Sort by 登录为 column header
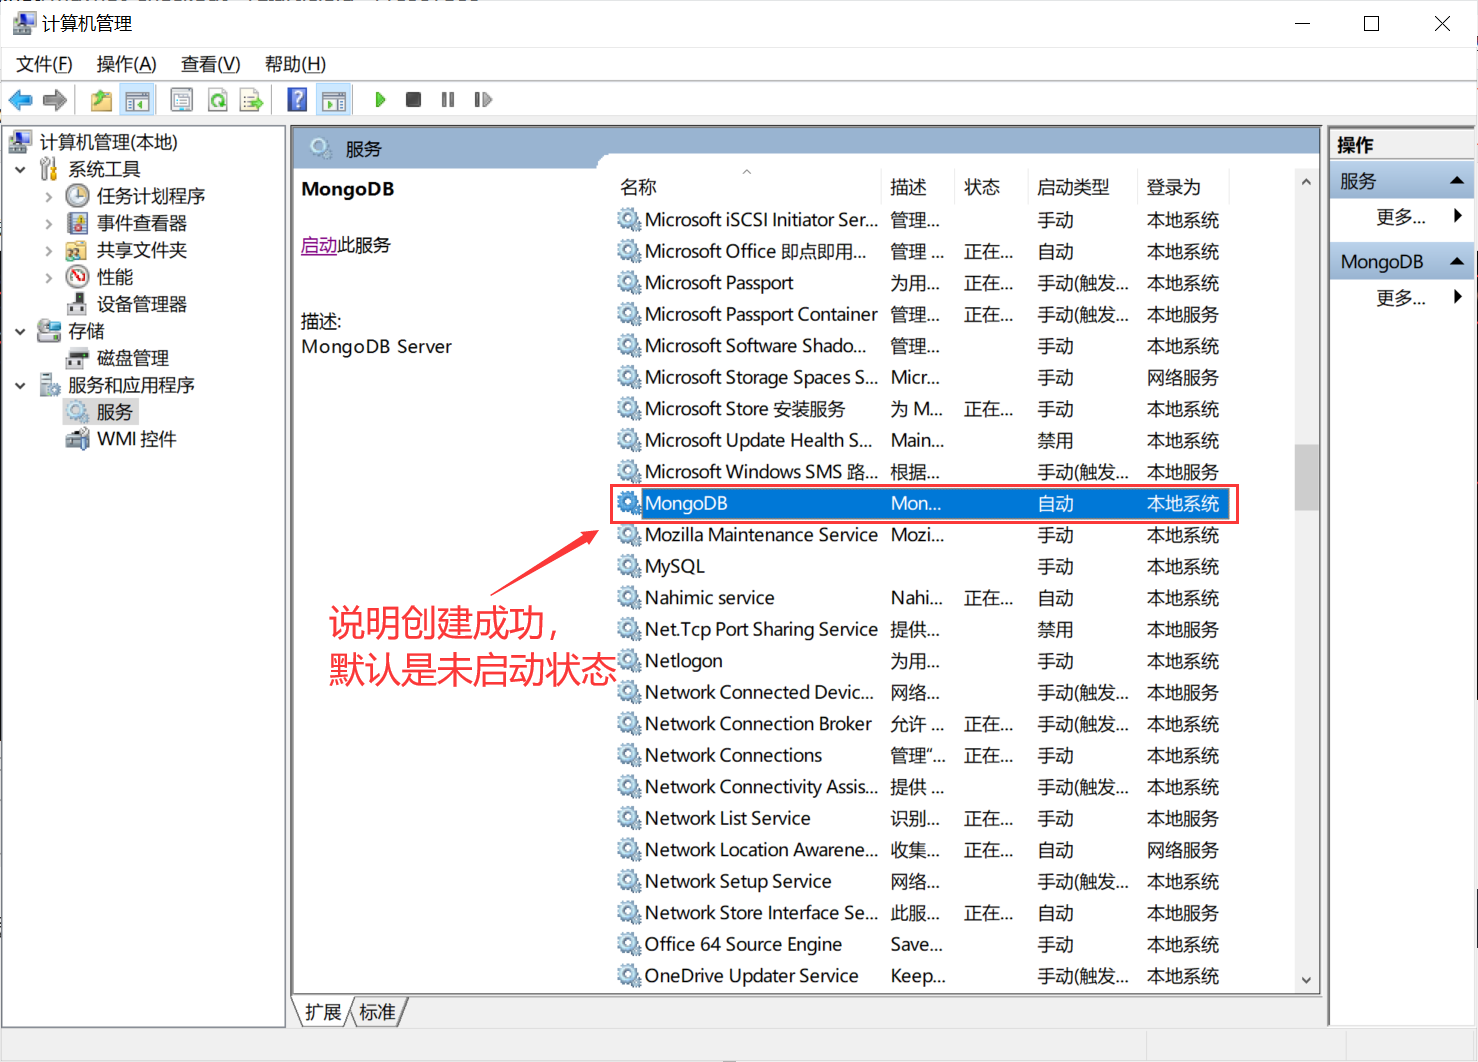 click(x=1183, y=187)
